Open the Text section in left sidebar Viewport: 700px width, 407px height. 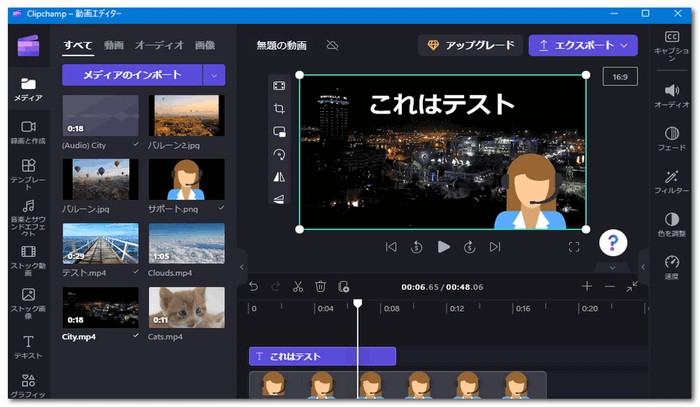(x=28, y=346)
